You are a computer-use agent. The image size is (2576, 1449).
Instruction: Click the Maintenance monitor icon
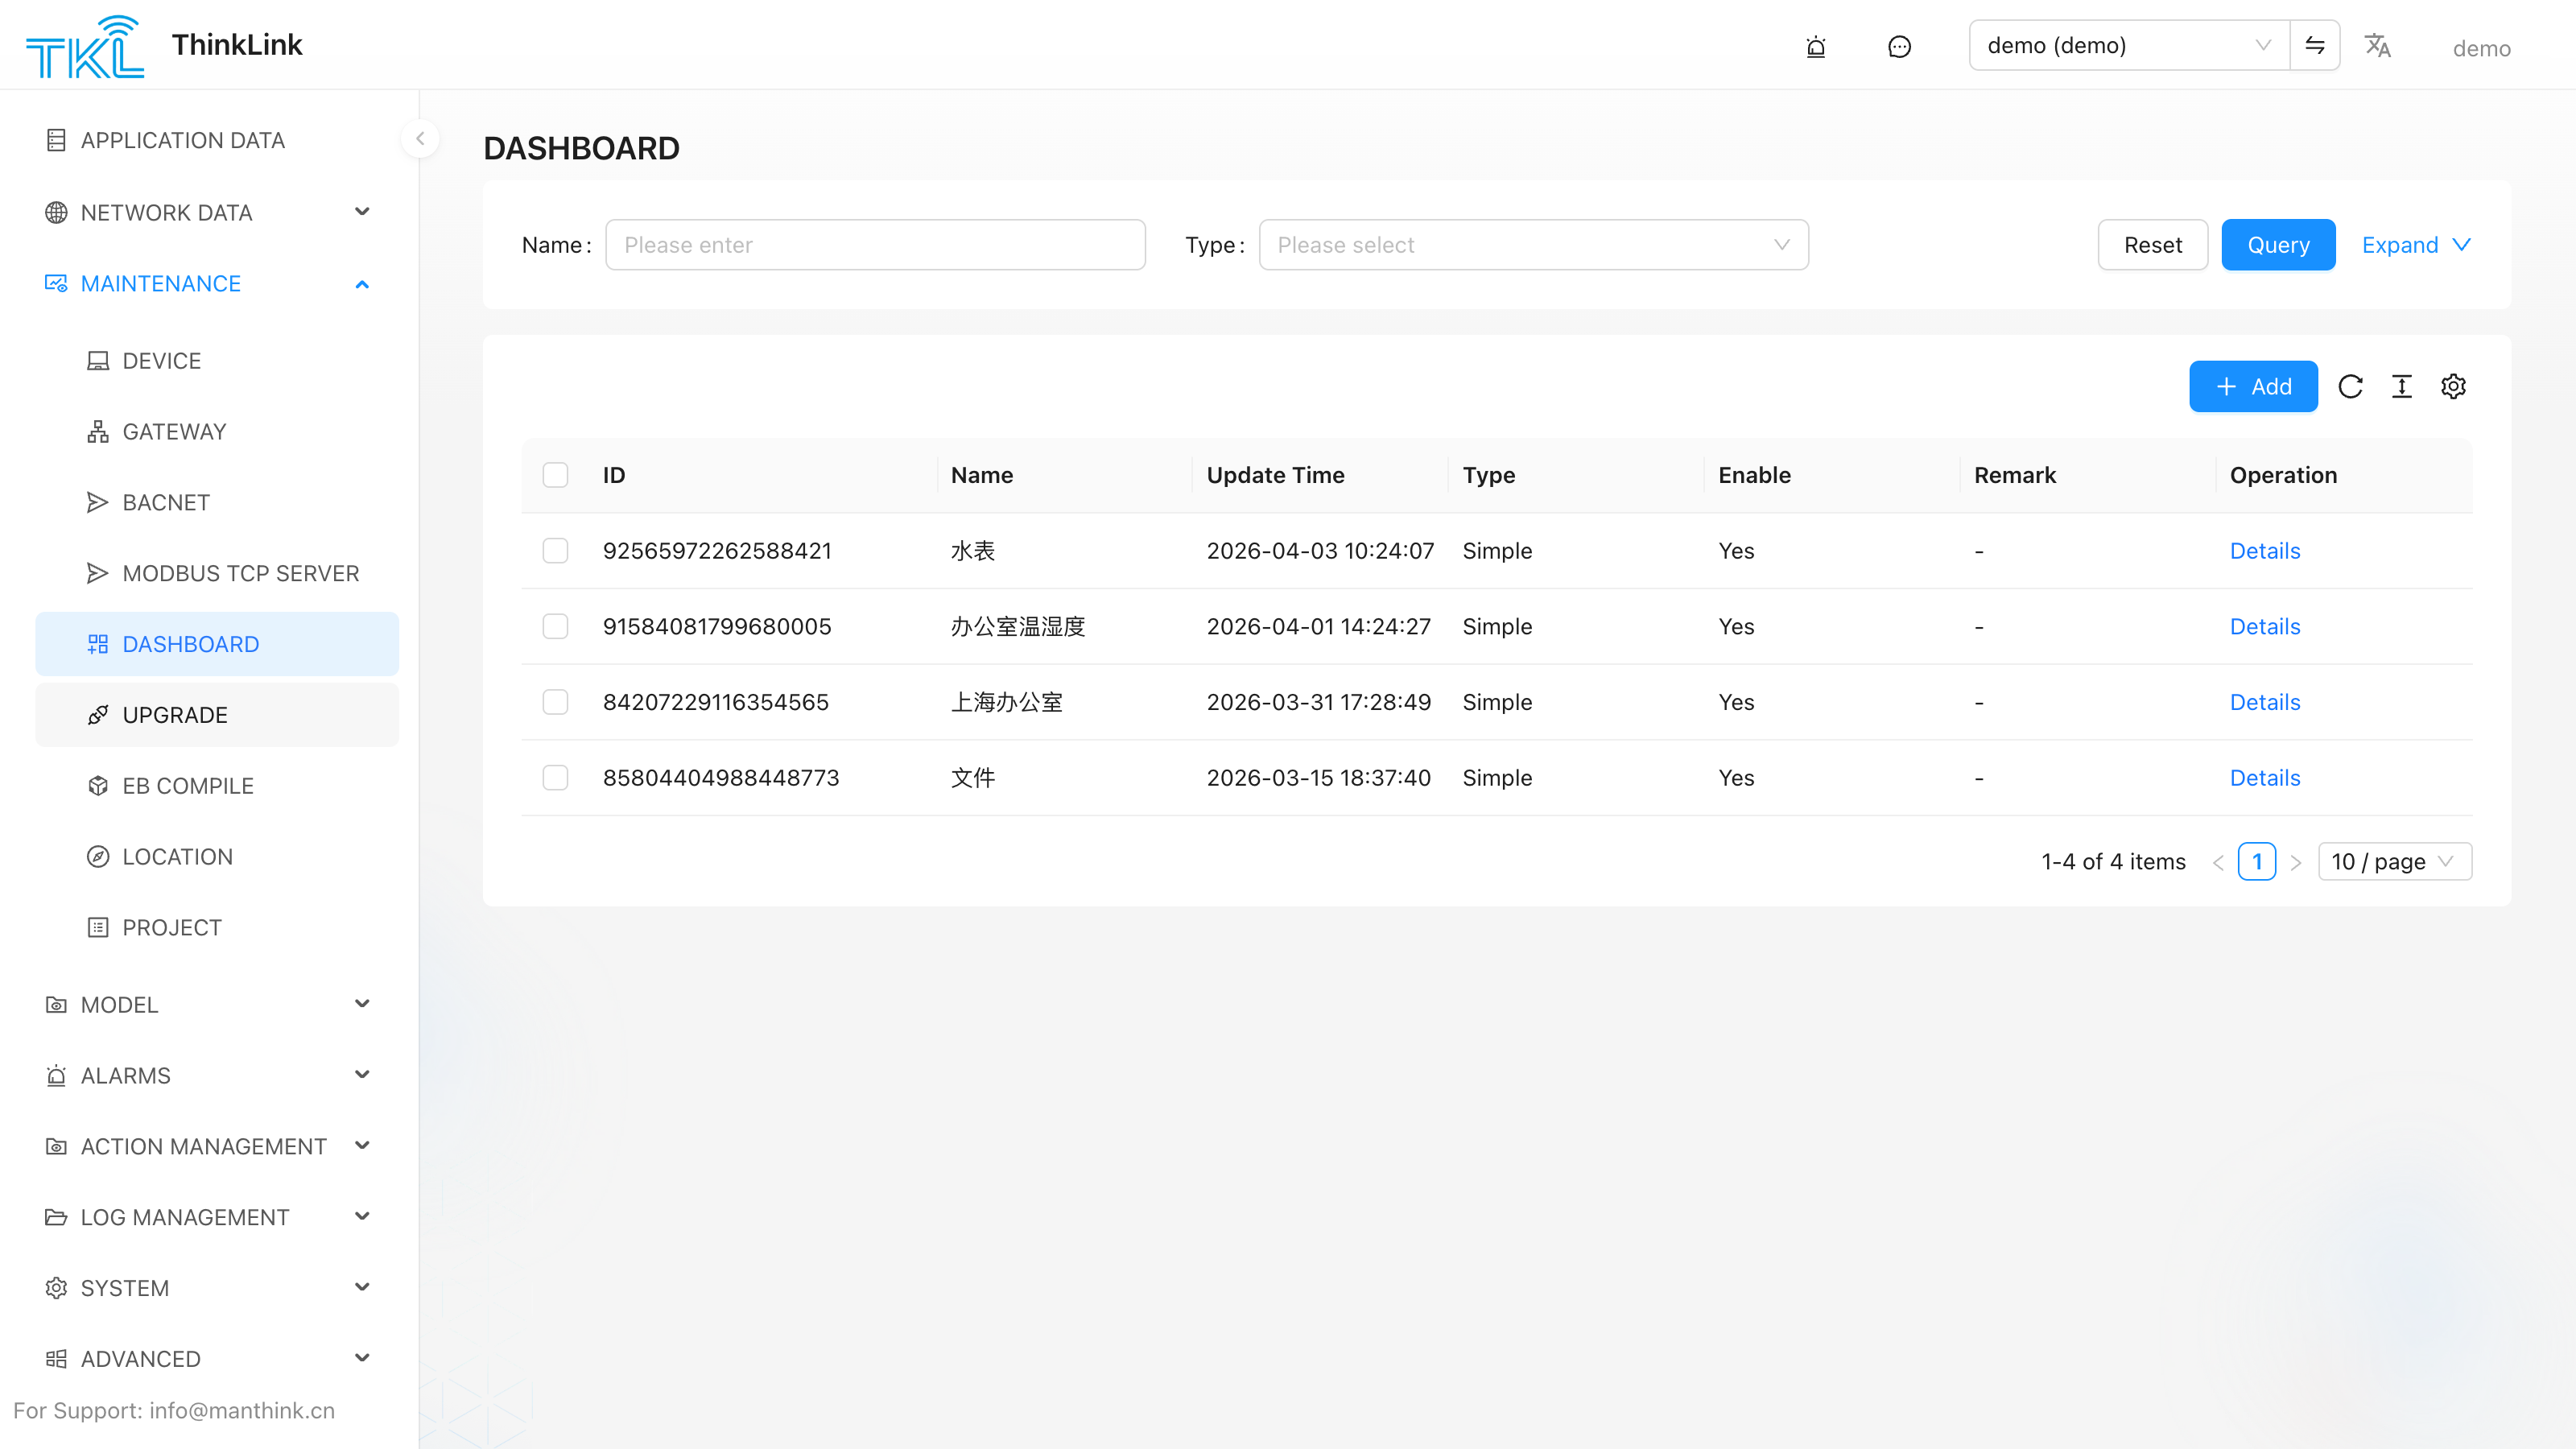(x=56, y=284)
